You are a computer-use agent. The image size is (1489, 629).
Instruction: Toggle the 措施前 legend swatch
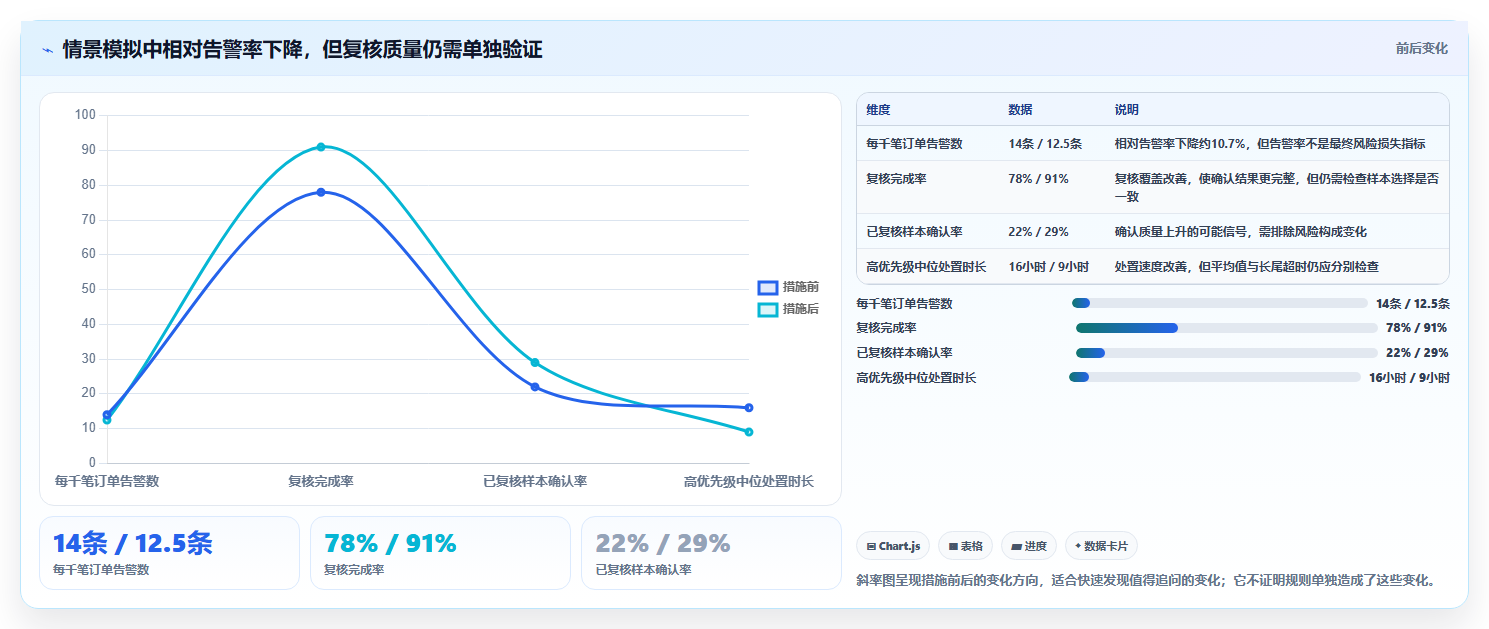click(767, 287)
